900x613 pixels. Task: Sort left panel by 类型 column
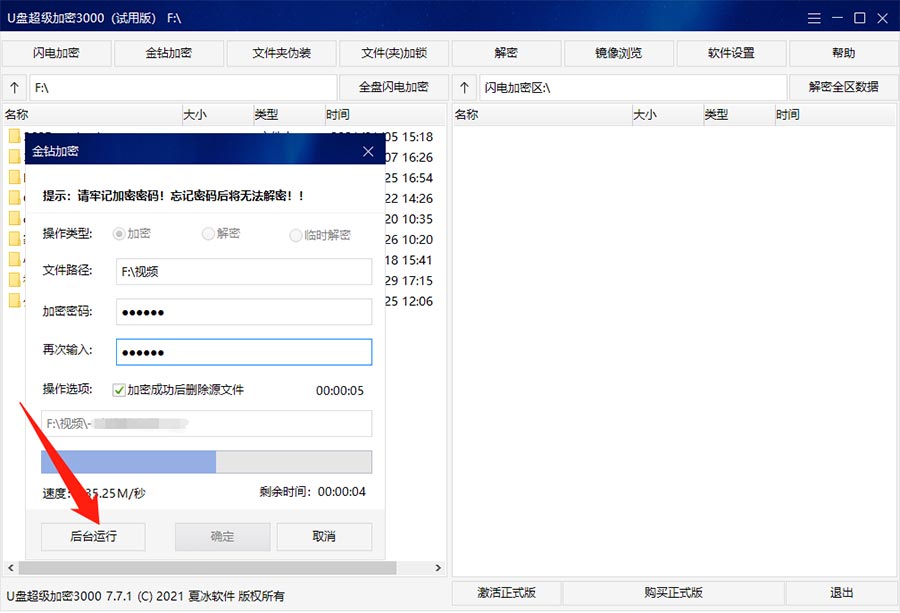tap(289, 115)
